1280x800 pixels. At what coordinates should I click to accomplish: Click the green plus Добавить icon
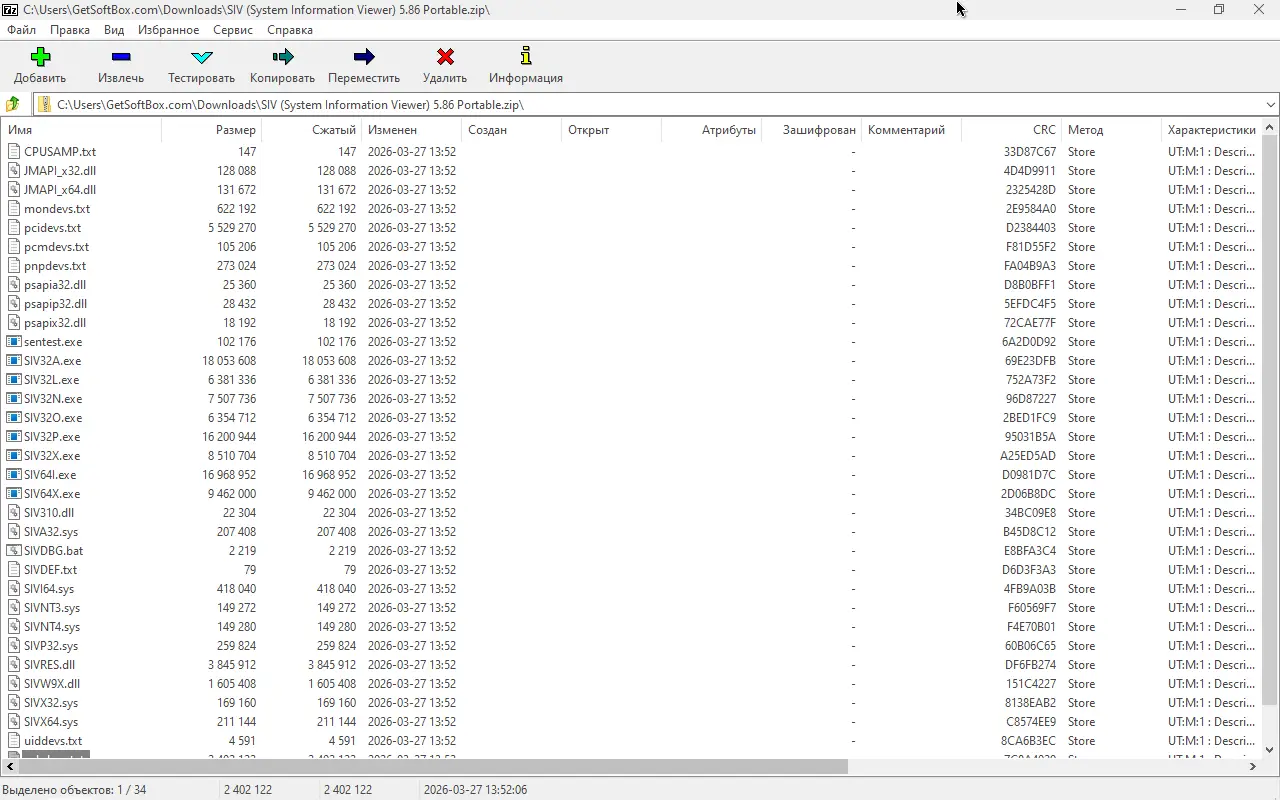pyautogui.click(x=40, y=57)
